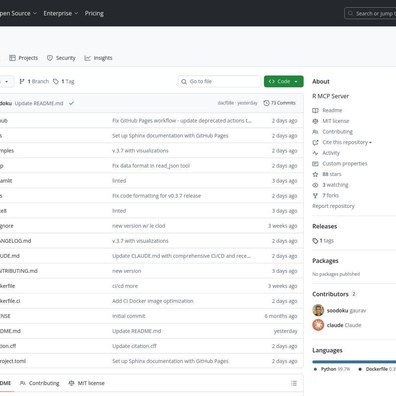Image resolution: width=396 pixels, height=396 pixels.
Task: Open the soodoku contributor profile link
Action: (x=346, y=311)
